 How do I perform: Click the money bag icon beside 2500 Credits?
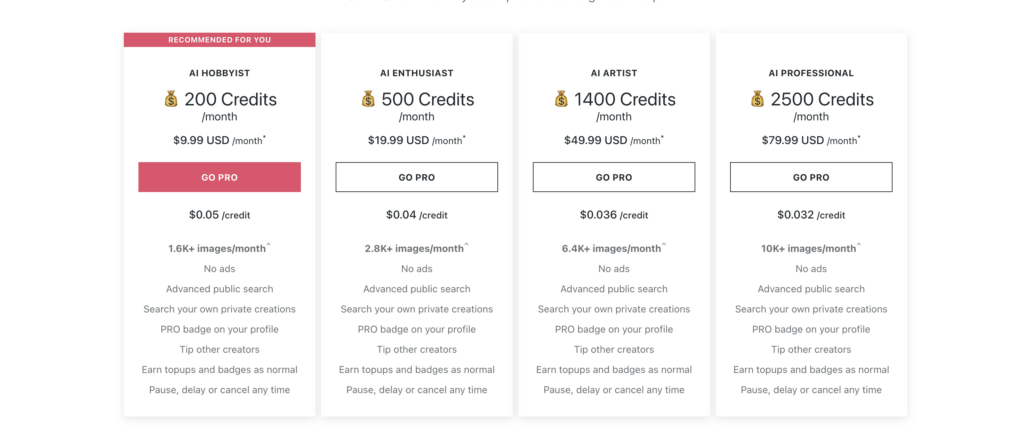(x=757, y=99)
